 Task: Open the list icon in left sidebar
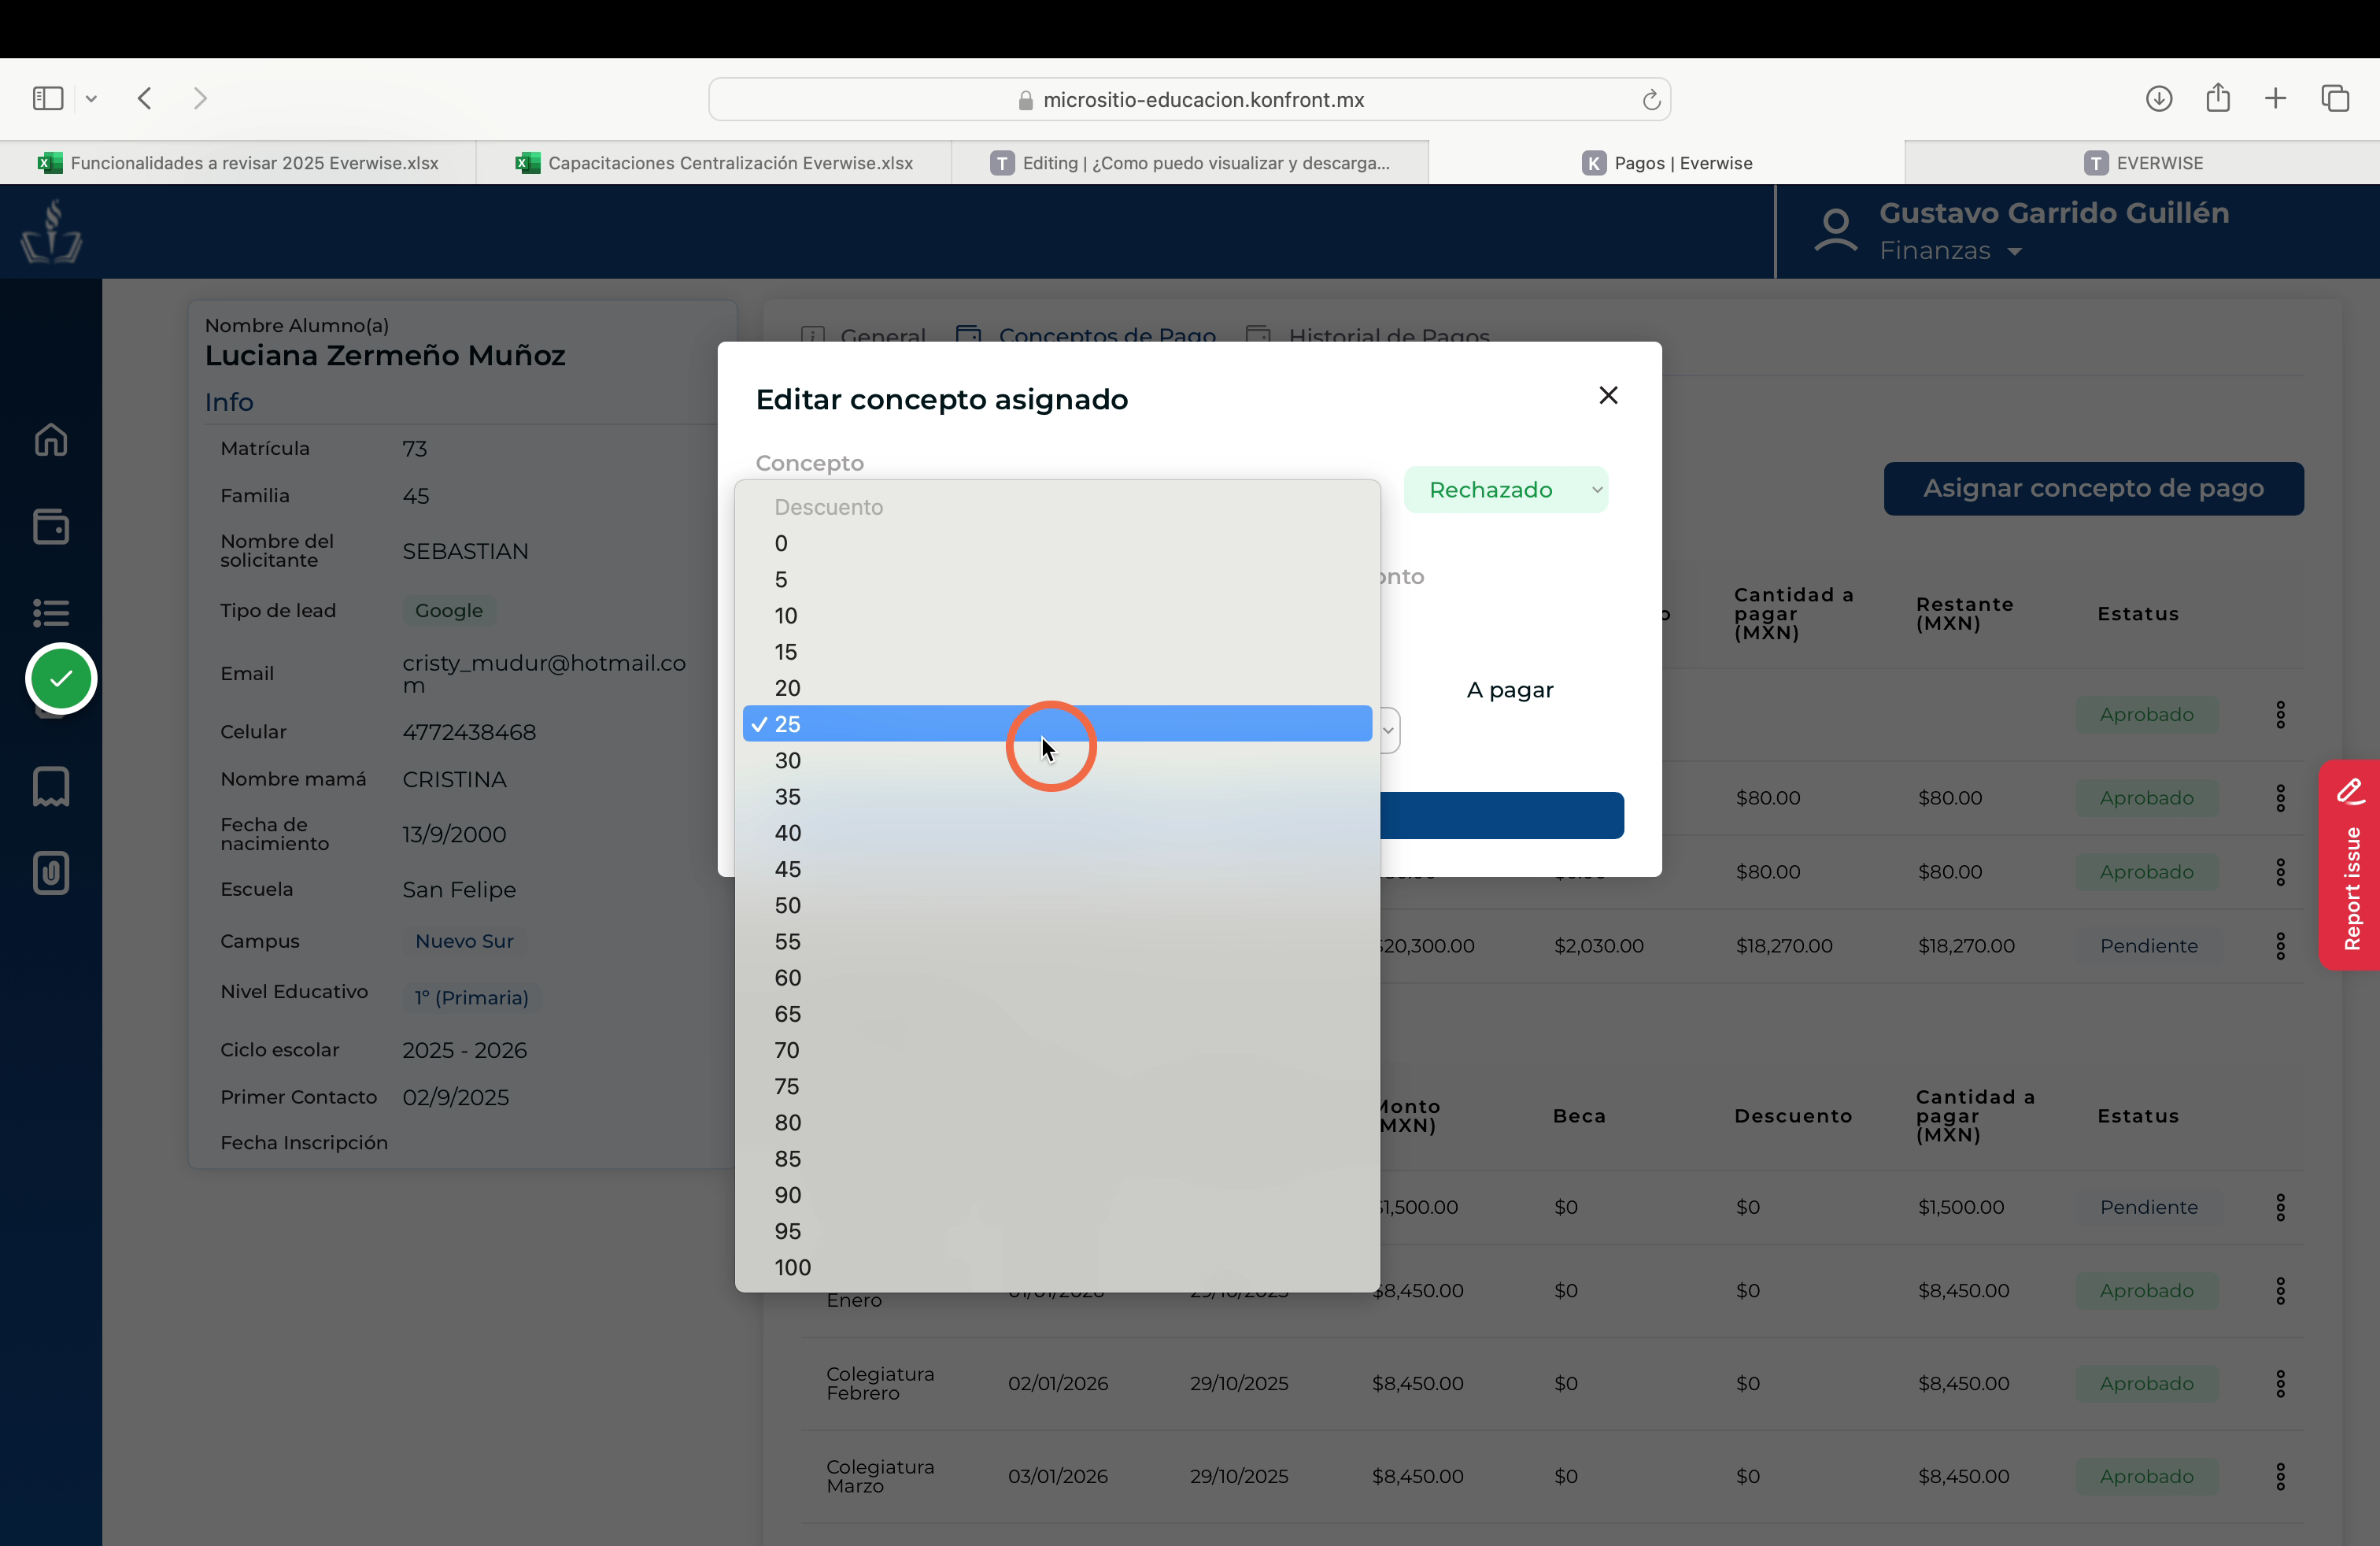coord(51,612)
